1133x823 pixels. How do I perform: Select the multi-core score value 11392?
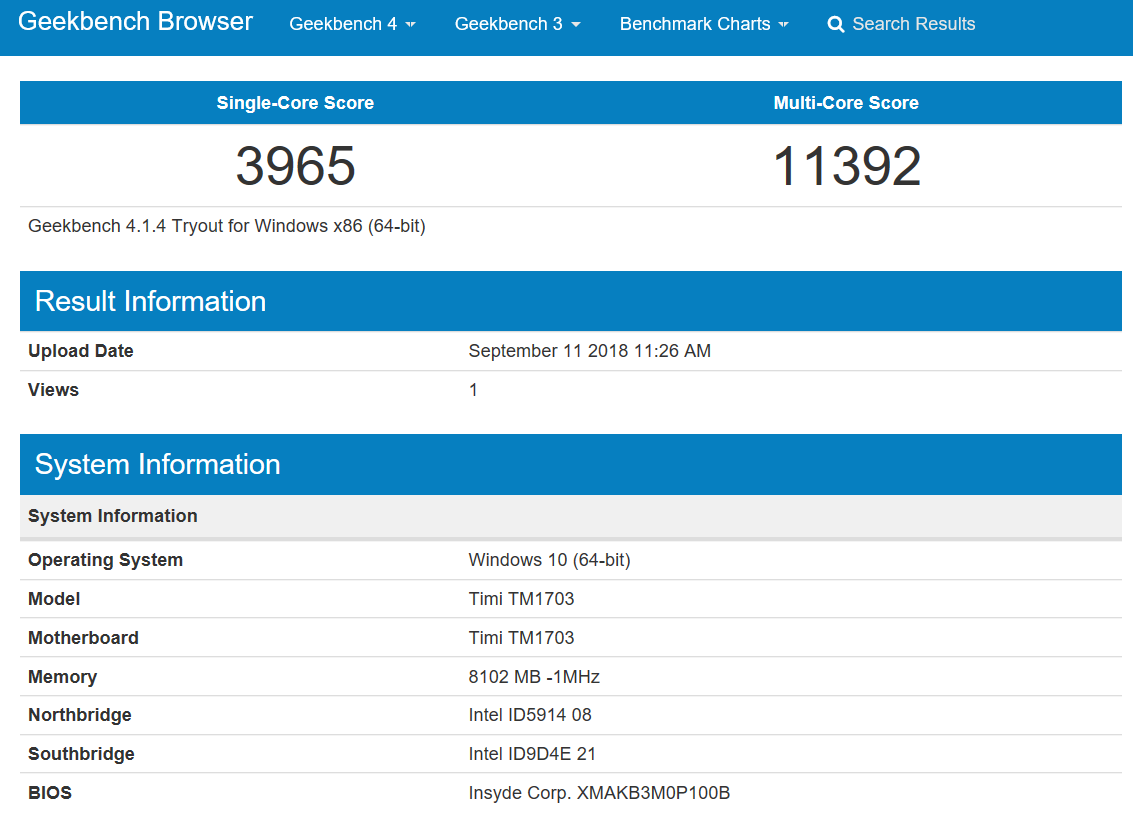pos(846,166)
